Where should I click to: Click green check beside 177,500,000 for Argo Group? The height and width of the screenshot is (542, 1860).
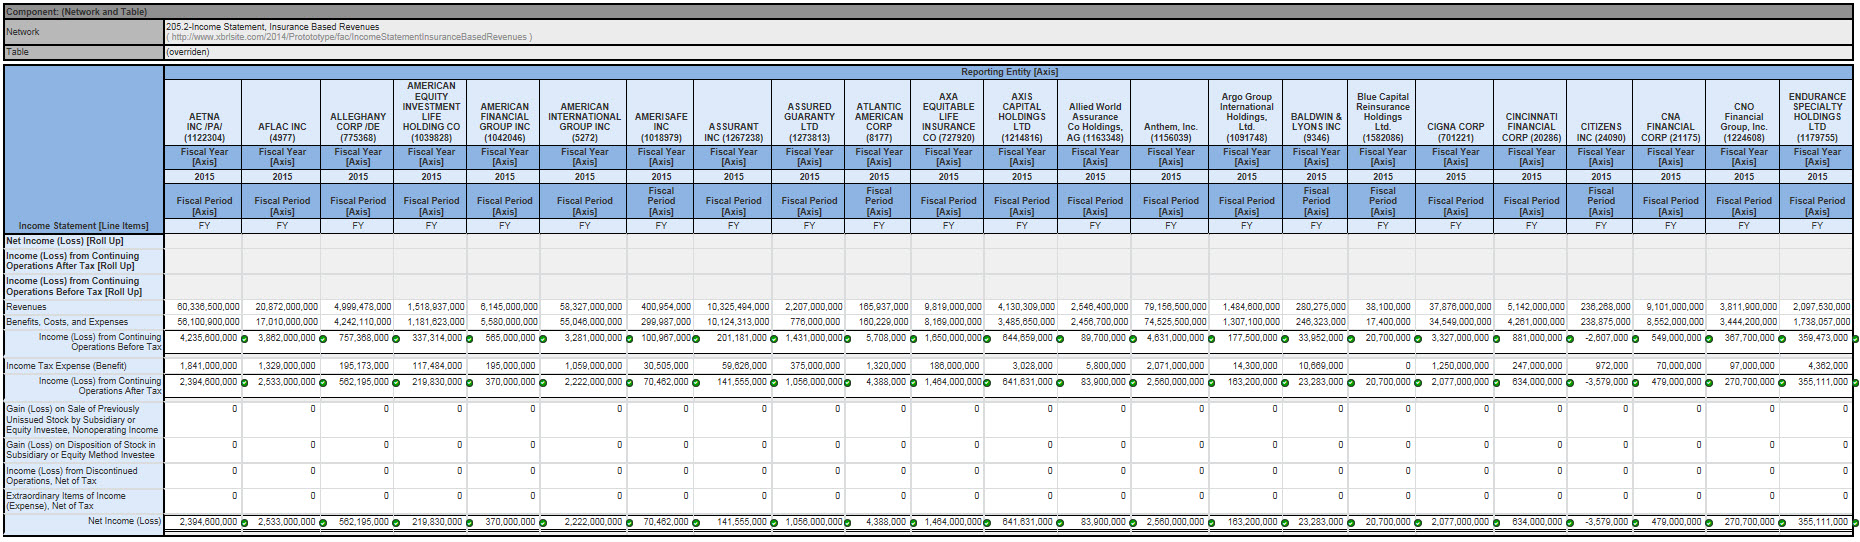pyautogui.click(x=1285, y=339)
